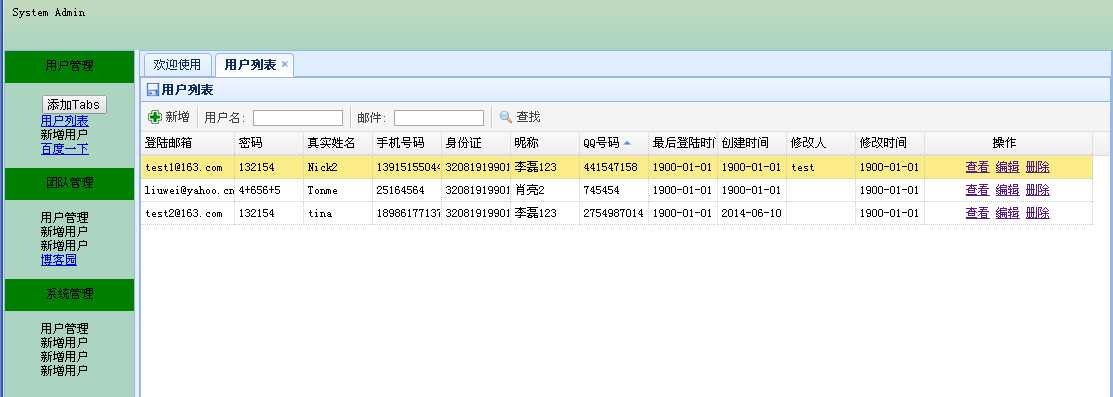Click 编辑 in the test2@163.com row
This screenshot has height=397, width=1113.
pyautogui.click(x=1007, y=213)
